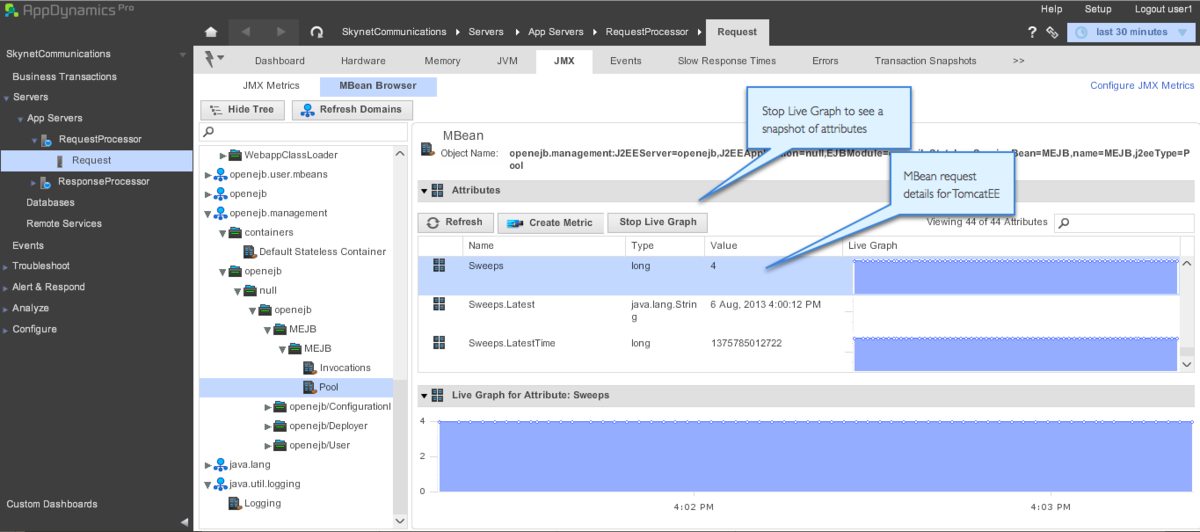
Task: Click the Request node icon in sidebar
Action: pos(60,160)
